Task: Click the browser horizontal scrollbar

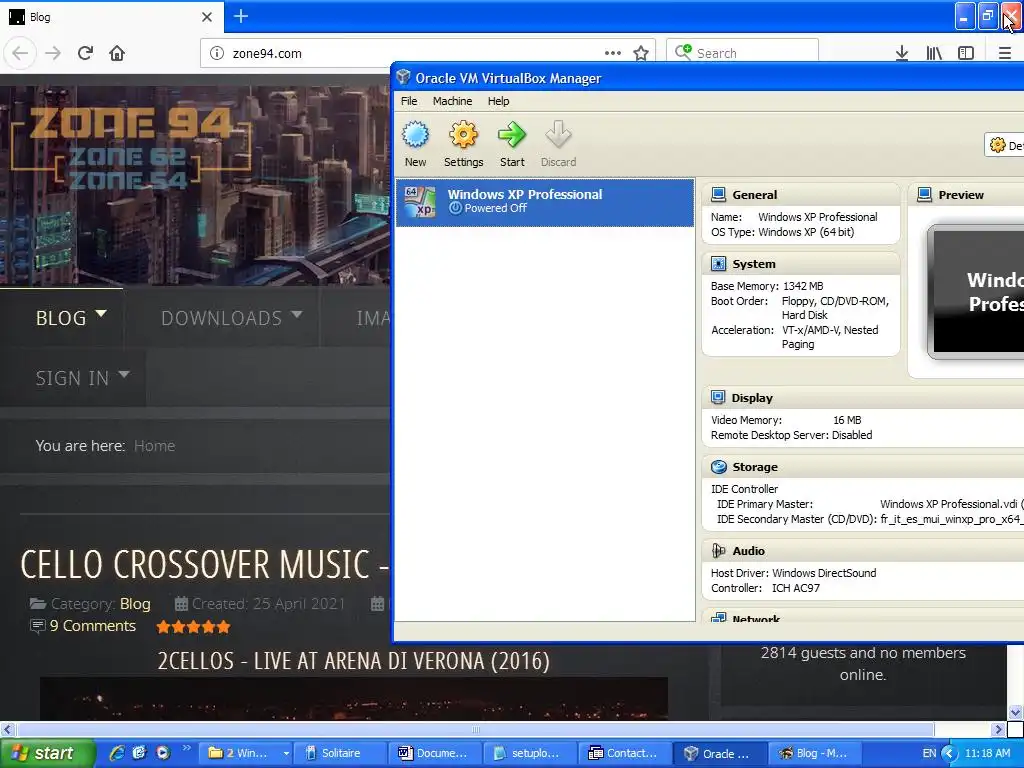Action: tap(475, 729)
